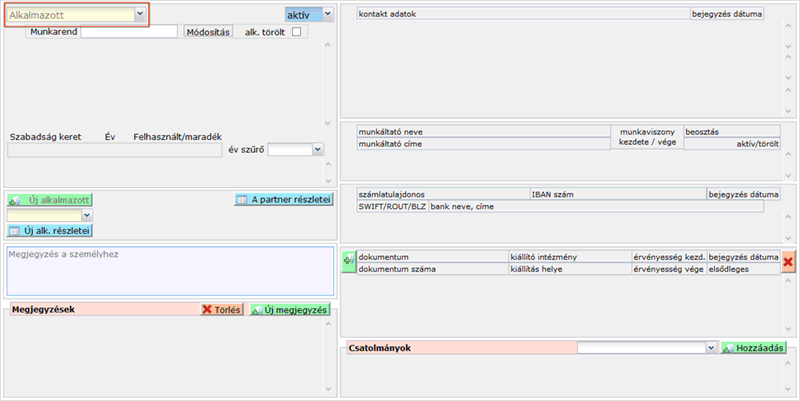Click the kontakt adatok column header
Screen dimensions: 800x401
point(522,15)
